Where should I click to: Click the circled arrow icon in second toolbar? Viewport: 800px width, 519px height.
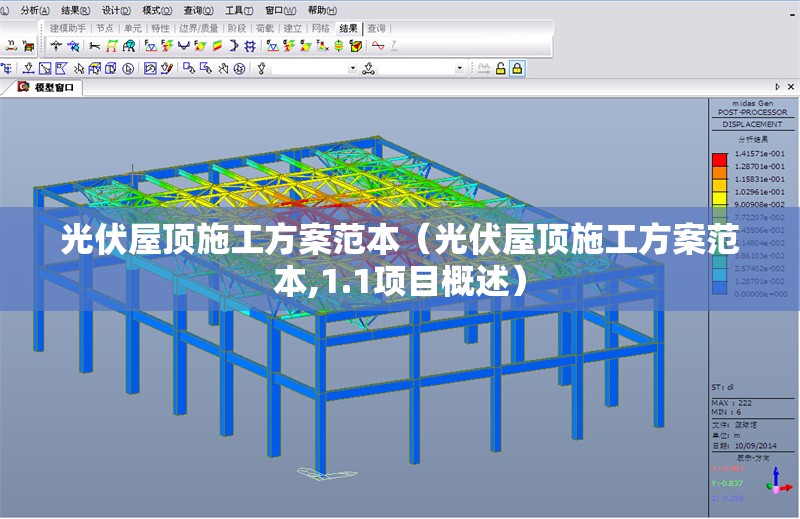point(127,68)
